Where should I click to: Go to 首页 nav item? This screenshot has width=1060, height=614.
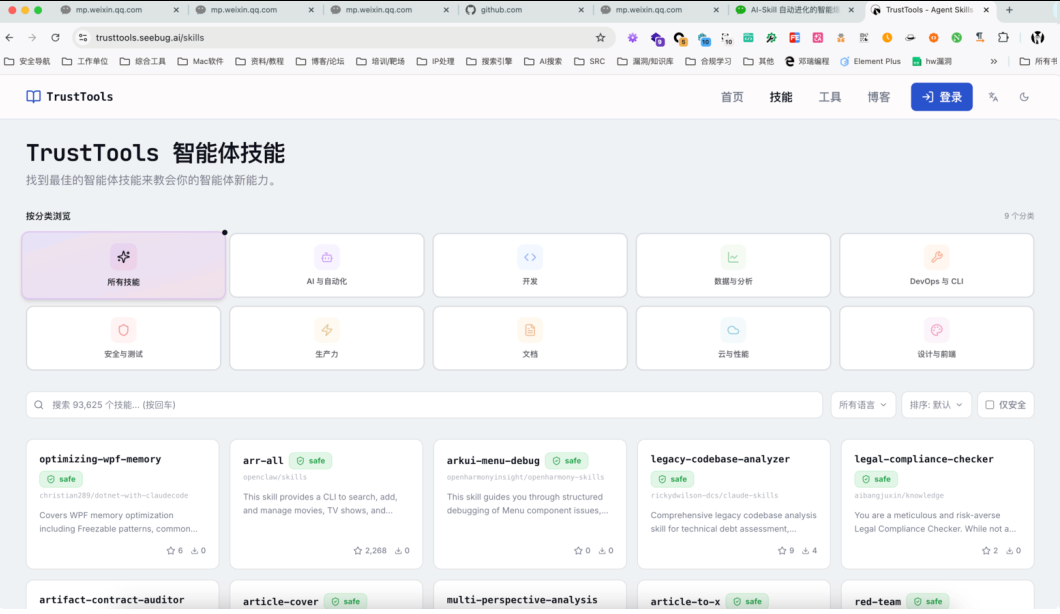pos(731,97)
